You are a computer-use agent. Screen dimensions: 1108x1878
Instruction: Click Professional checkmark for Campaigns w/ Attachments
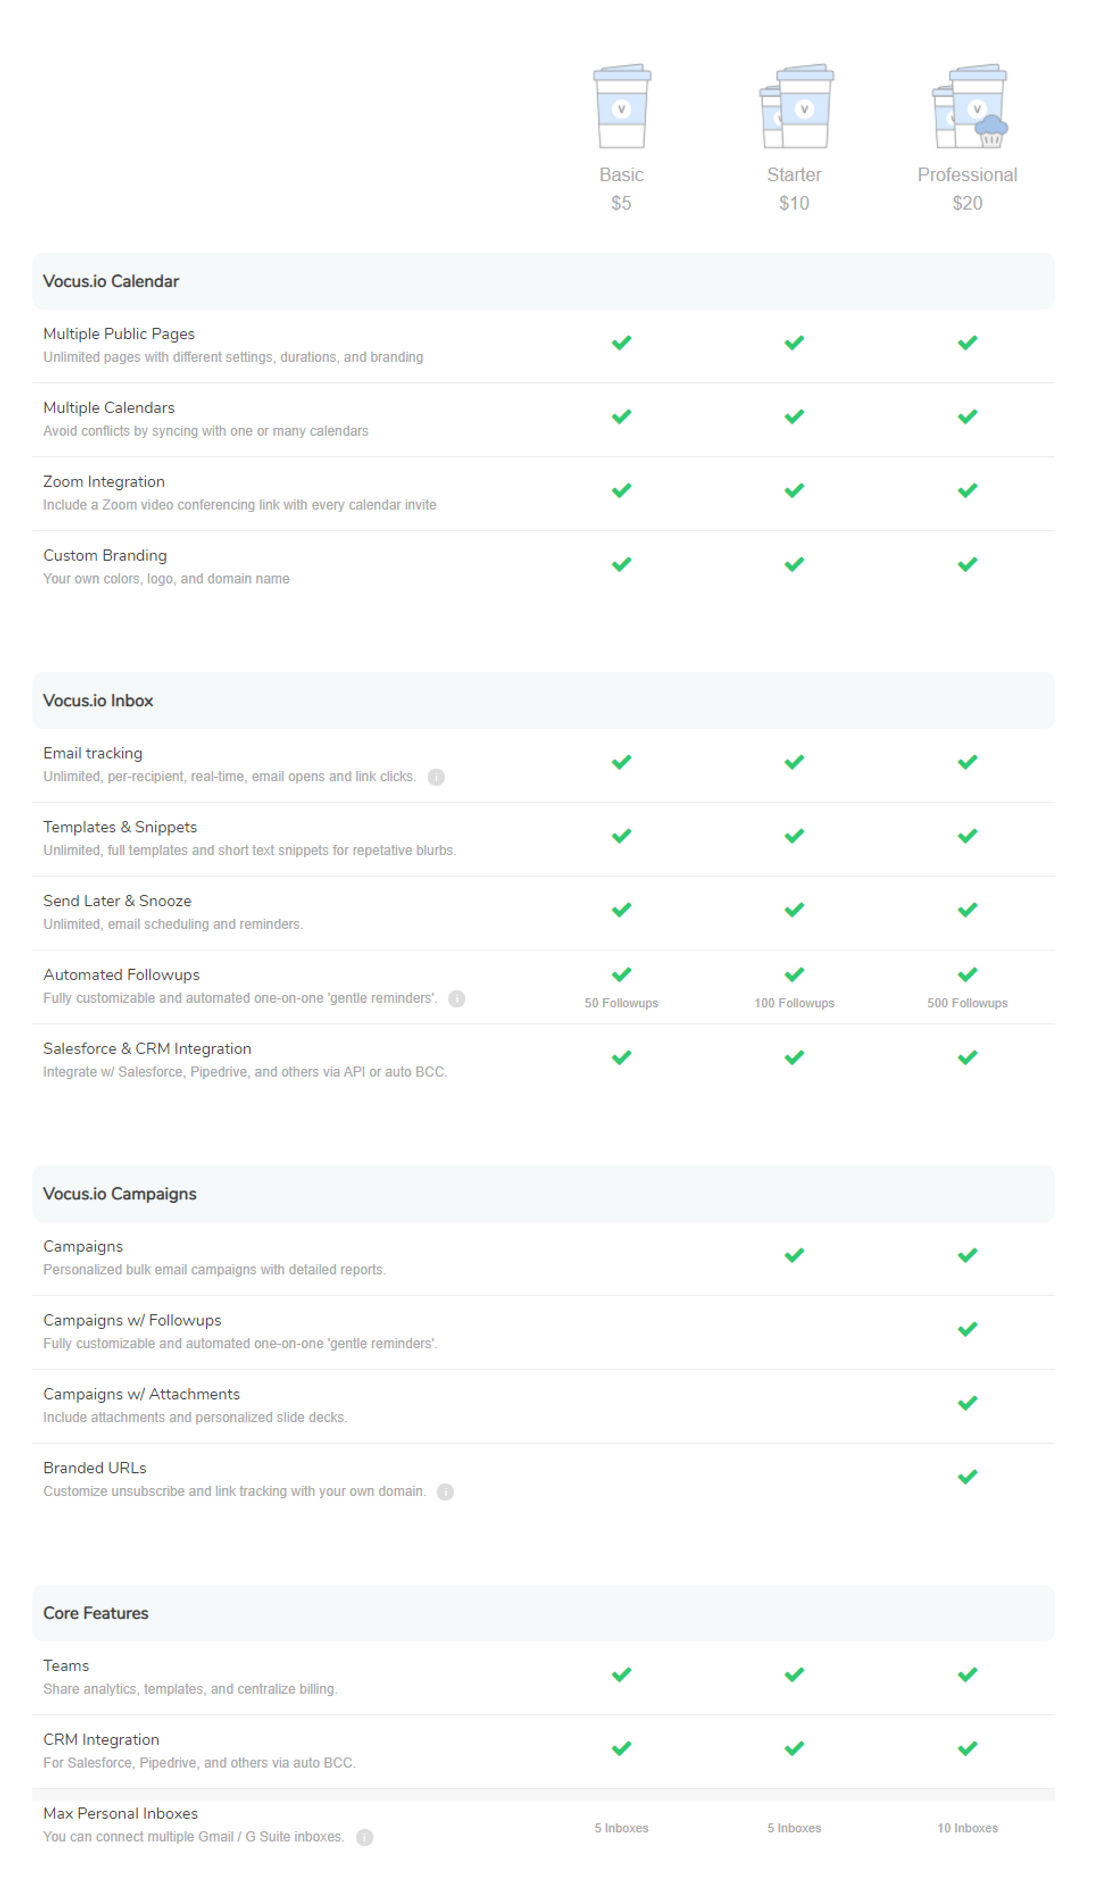tap(967, 1403)
